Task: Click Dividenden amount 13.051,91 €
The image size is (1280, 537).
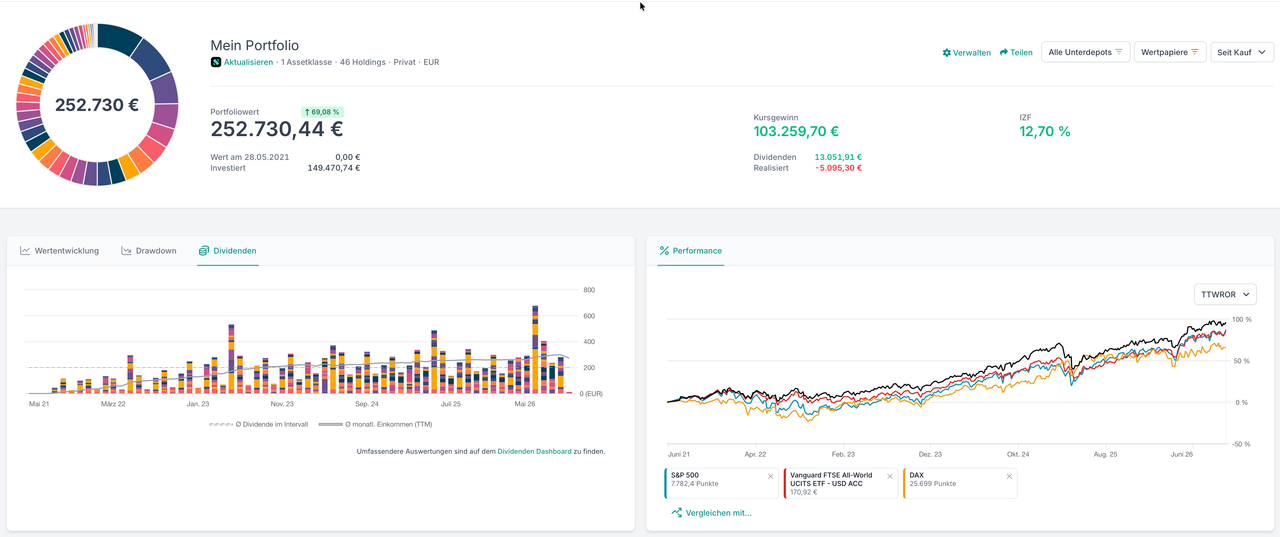Action: 838,157
